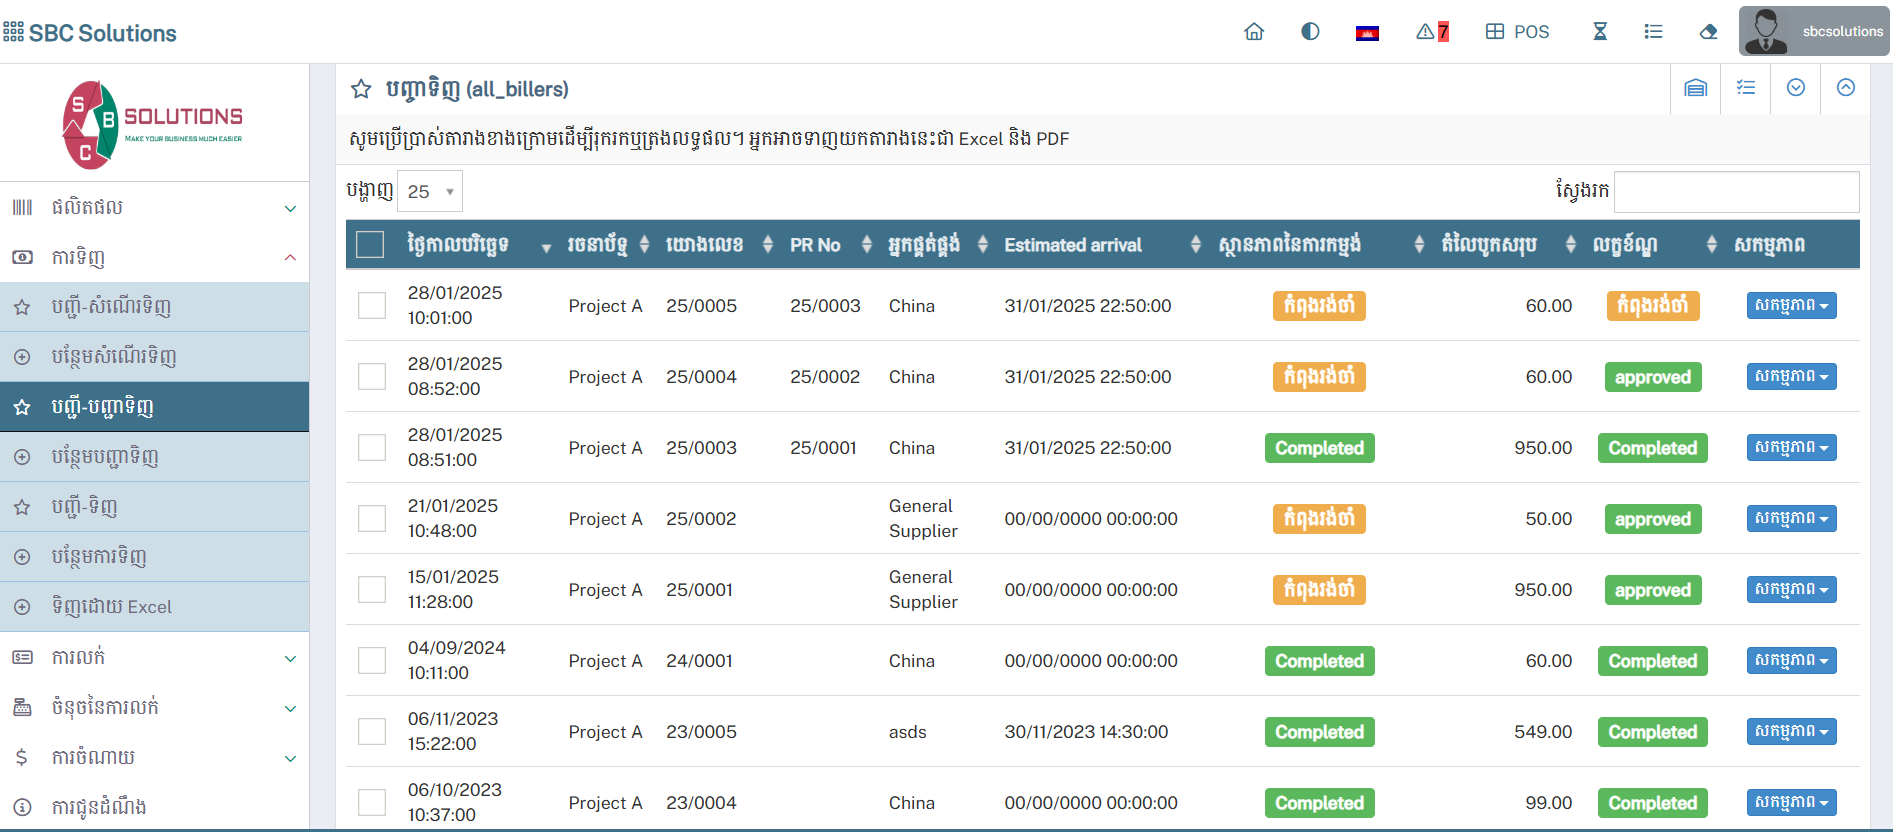Check the row for reference 25/0005

[x=372, y=306]
